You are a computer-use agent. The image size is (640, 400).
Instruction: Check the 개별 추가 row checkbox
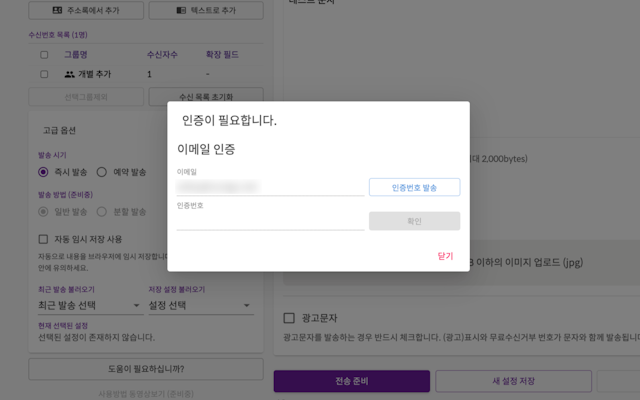click(x=43, y=74)
